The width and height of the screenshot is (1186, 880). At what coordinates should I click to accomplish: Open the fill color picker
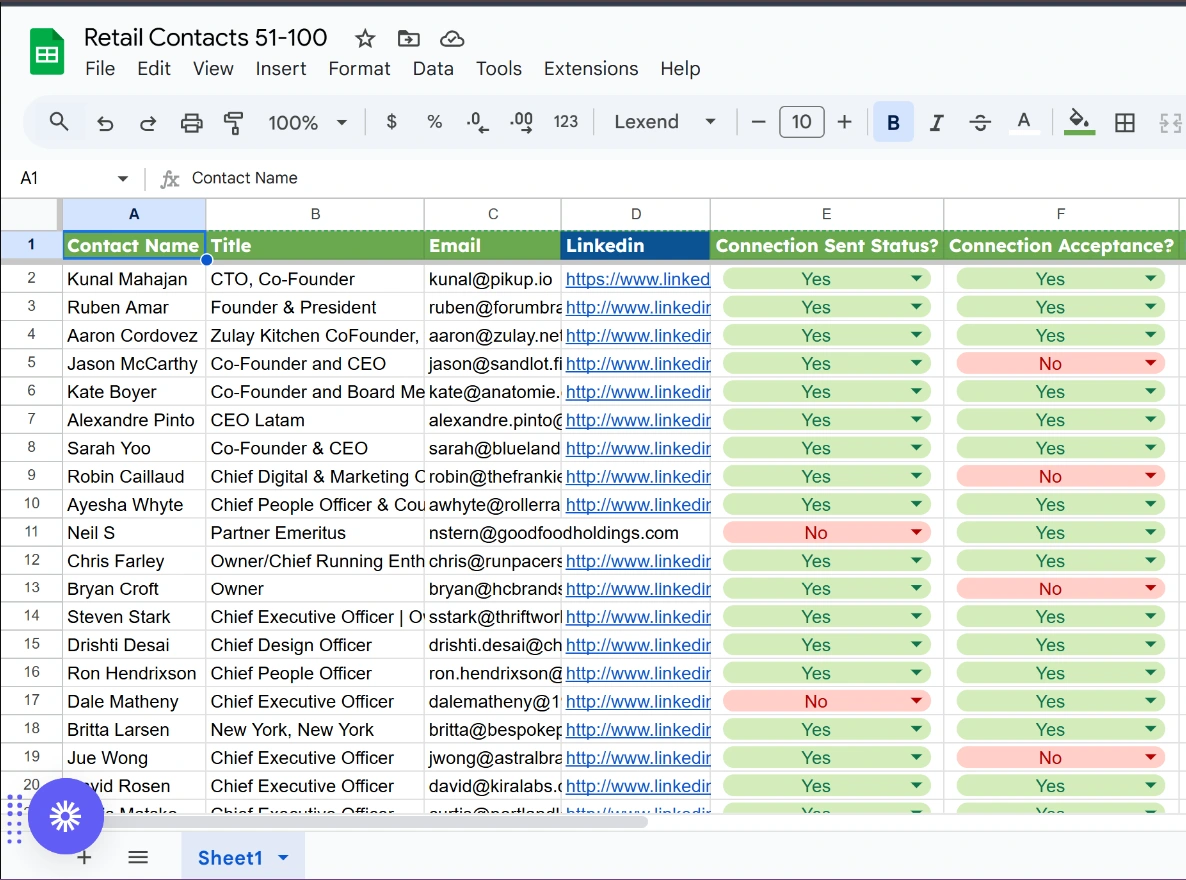(x=1079, y=122)
